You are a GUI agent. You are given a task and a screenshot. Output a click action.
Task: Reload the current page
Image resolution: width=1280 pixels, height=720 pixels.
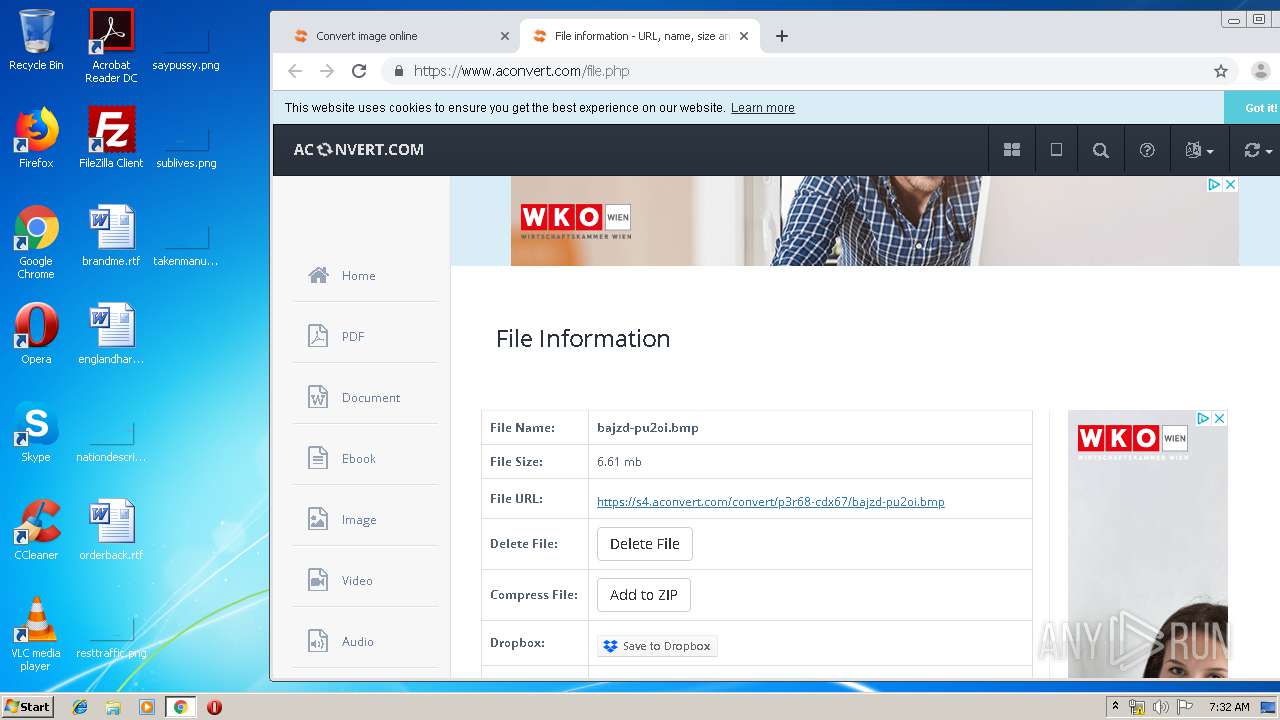click(x=359, y=71)
